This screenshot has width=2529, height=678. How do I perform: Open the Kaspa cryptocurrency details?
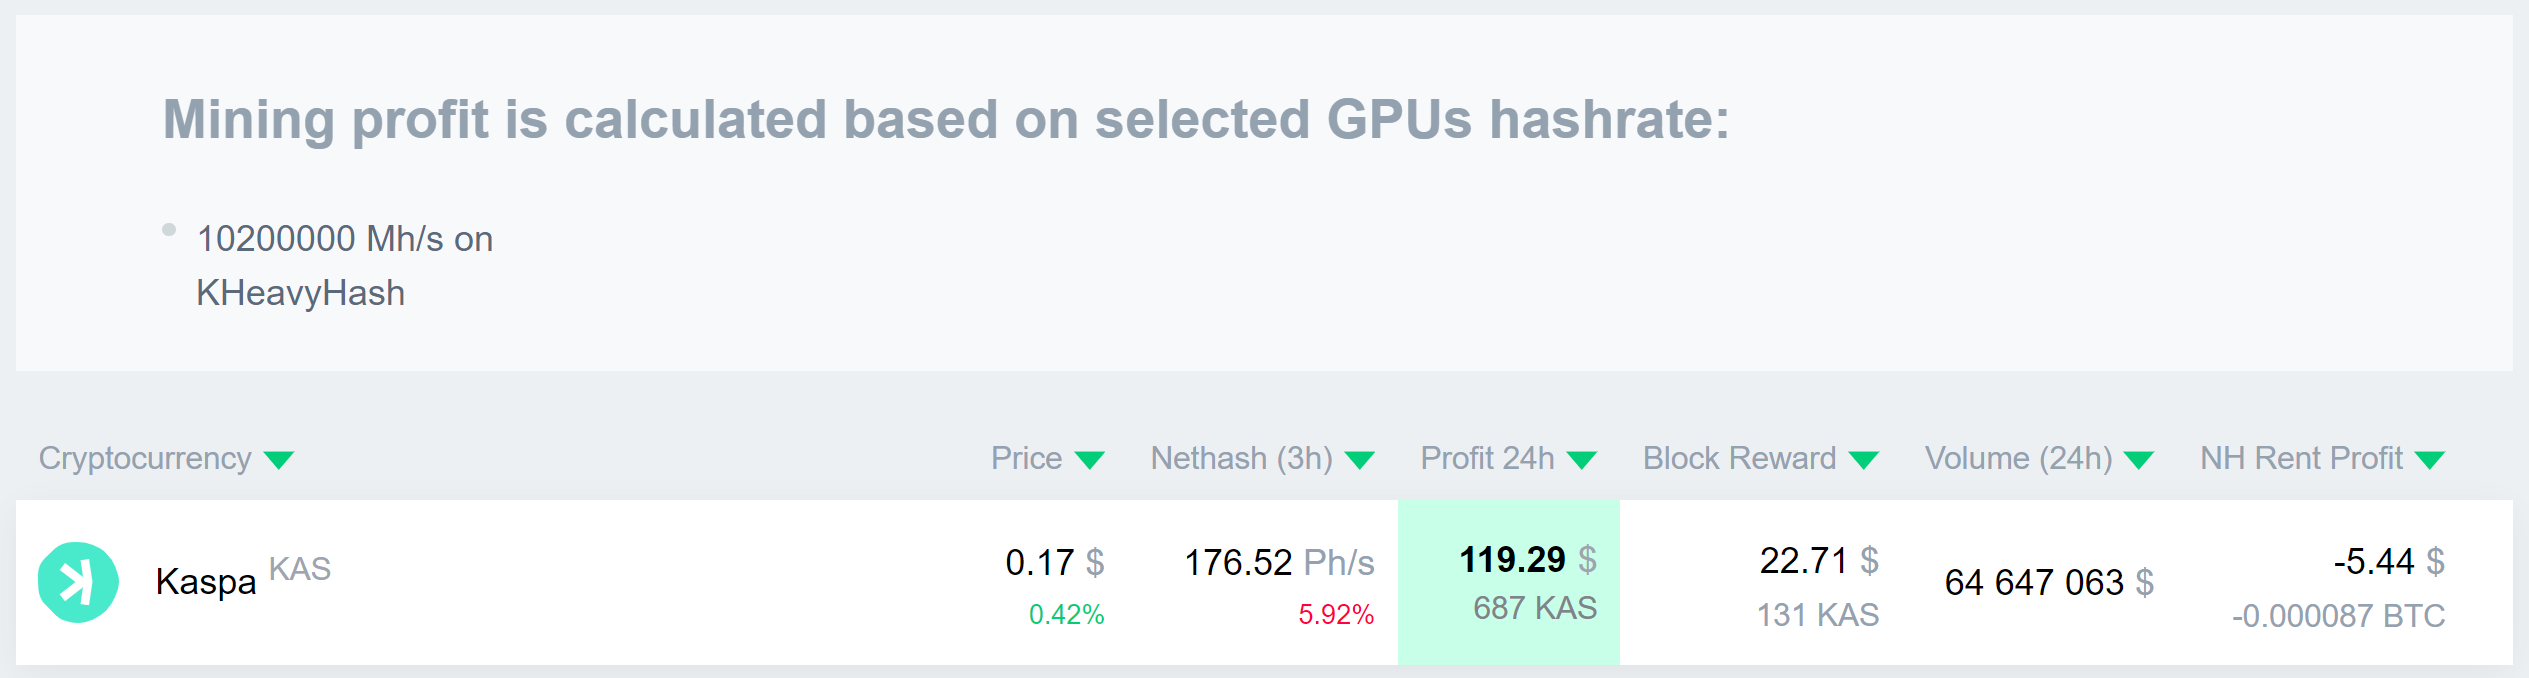(205, 580)
